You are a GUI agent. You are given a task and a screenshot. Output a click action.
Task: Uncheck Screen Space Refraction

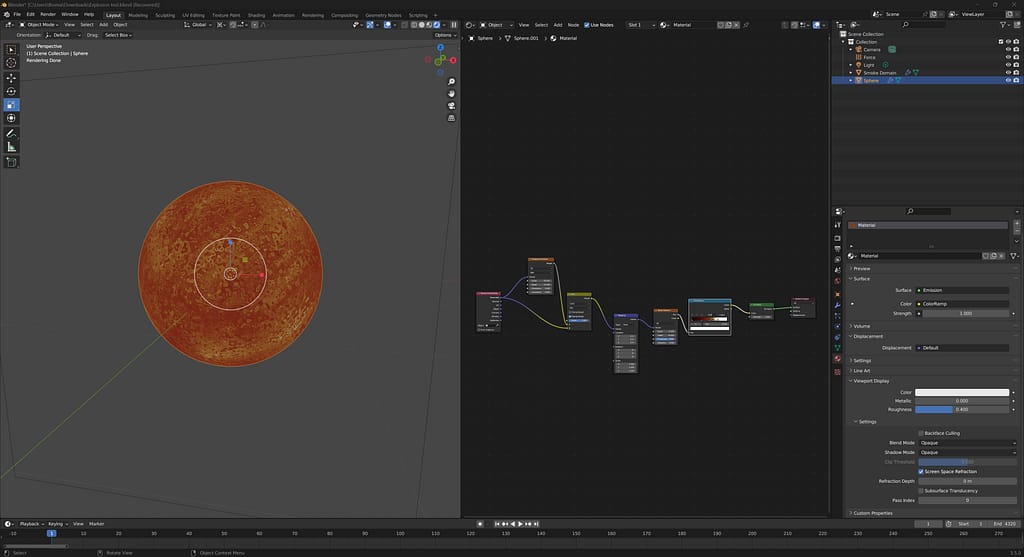pos(921,471)
